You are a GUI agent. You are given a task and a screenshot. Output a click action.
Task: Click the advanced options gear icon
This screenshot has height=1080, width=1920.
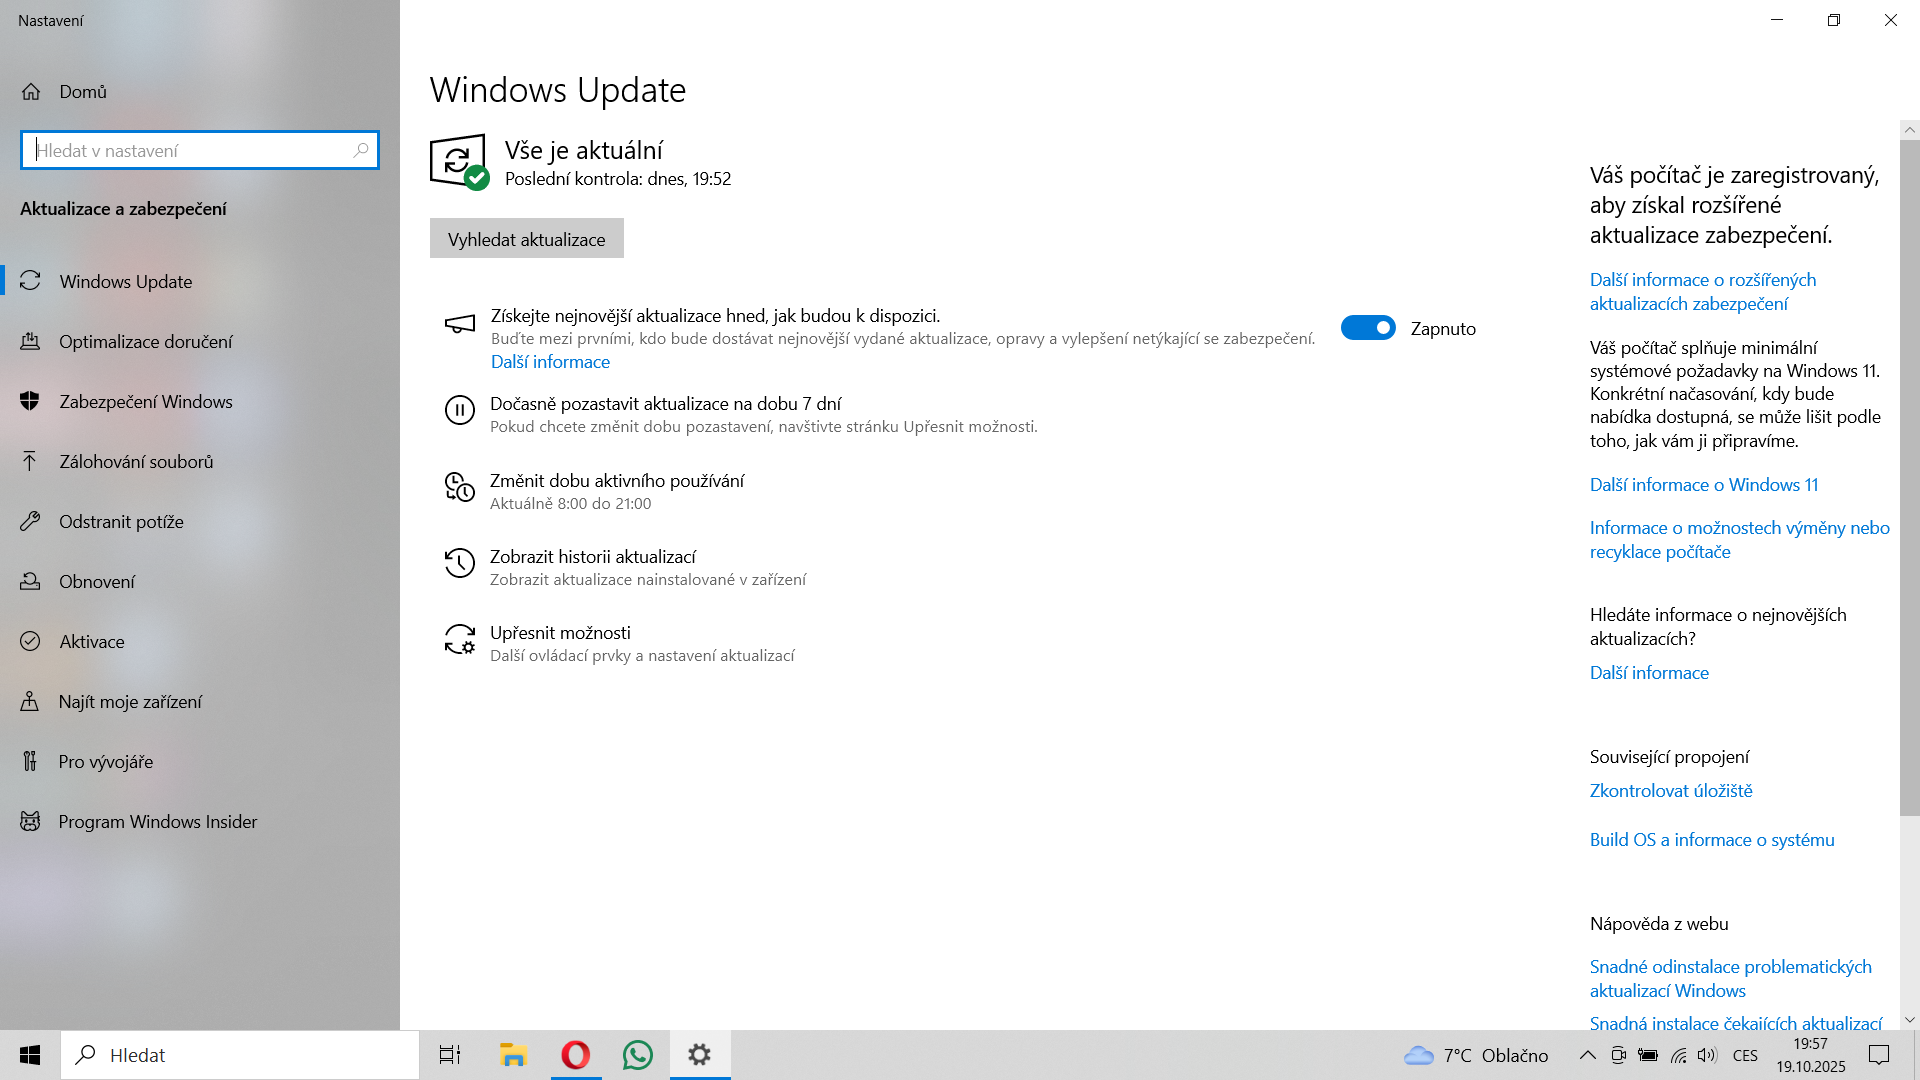click(459, 640)
